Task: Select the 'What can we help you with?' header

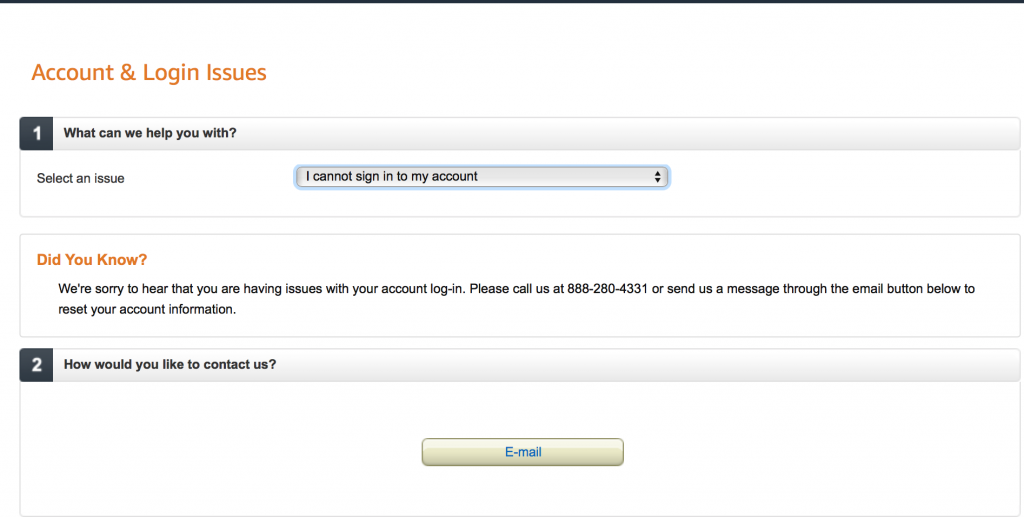Action: 150,133
